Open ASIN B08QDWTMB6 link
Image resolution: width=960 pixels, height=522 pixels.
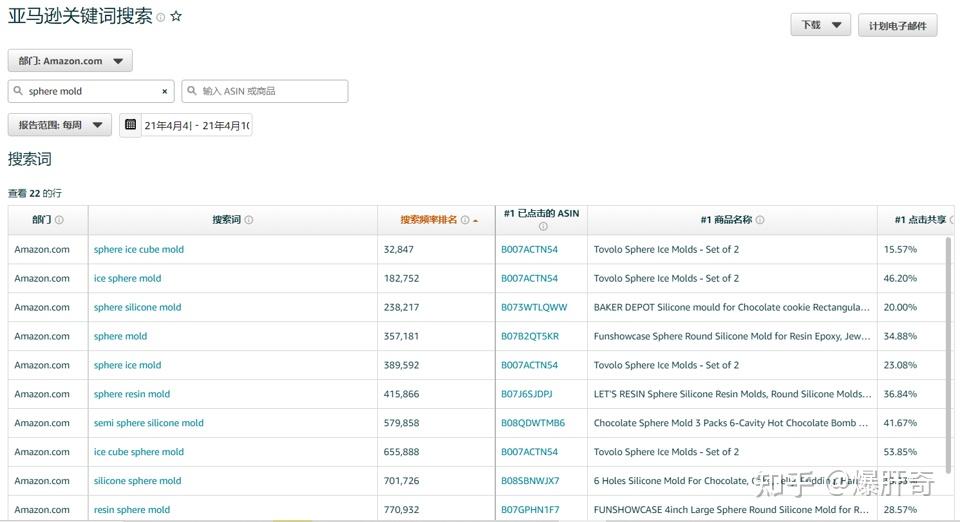coord(533,423)
